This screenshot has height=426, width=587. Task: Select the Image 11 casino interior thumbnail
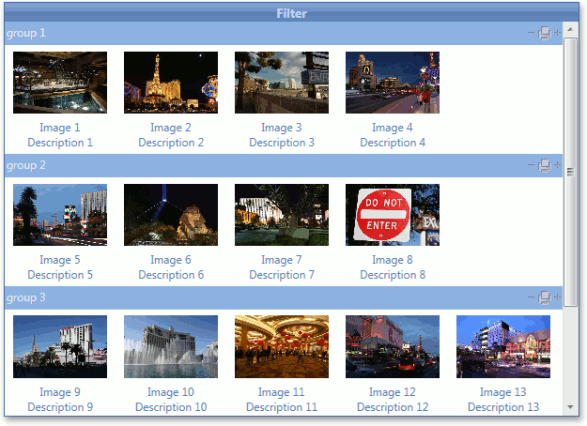pyautogui.click(x=282, y=347)
